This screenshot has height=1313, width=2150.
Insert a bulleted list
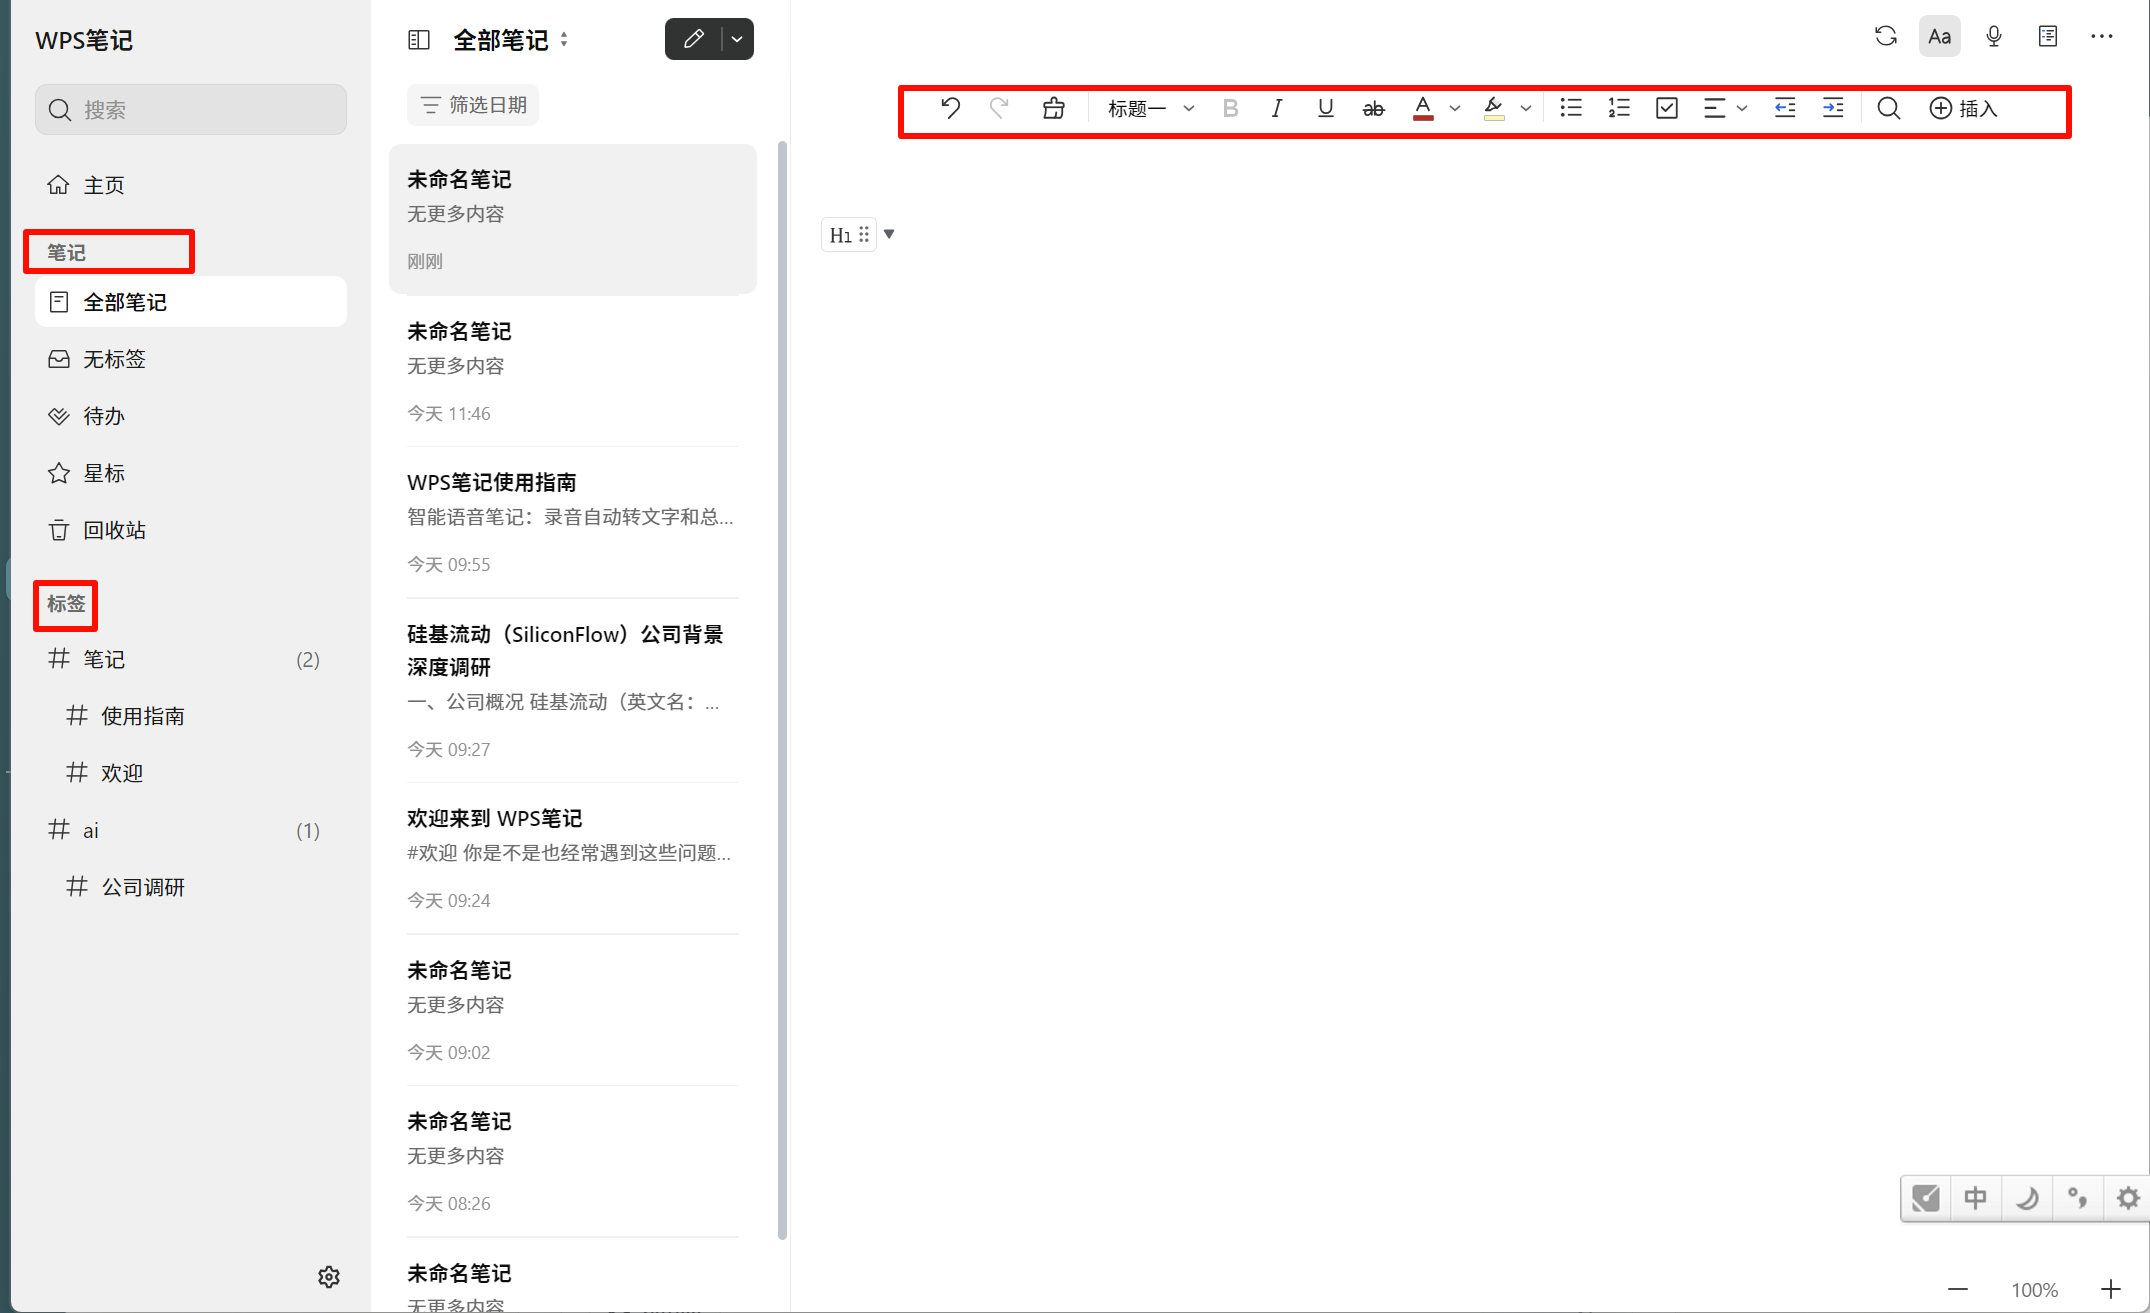pos(1571,108)
